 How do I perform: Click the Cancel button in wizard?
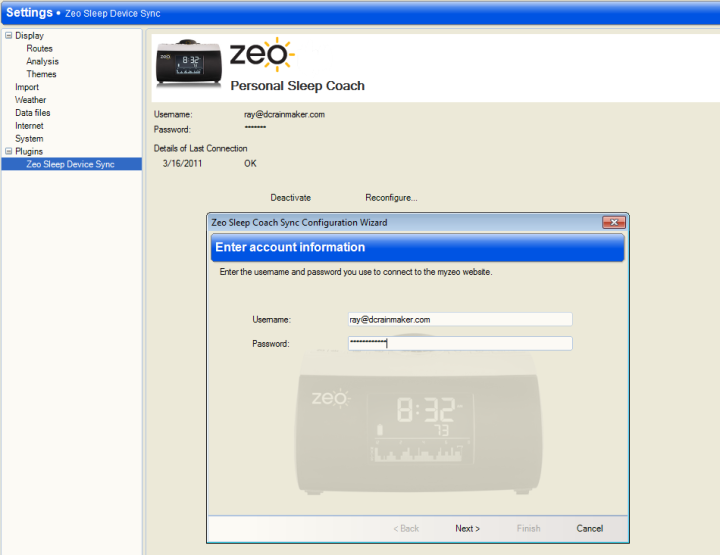click(x=590, y=528)
